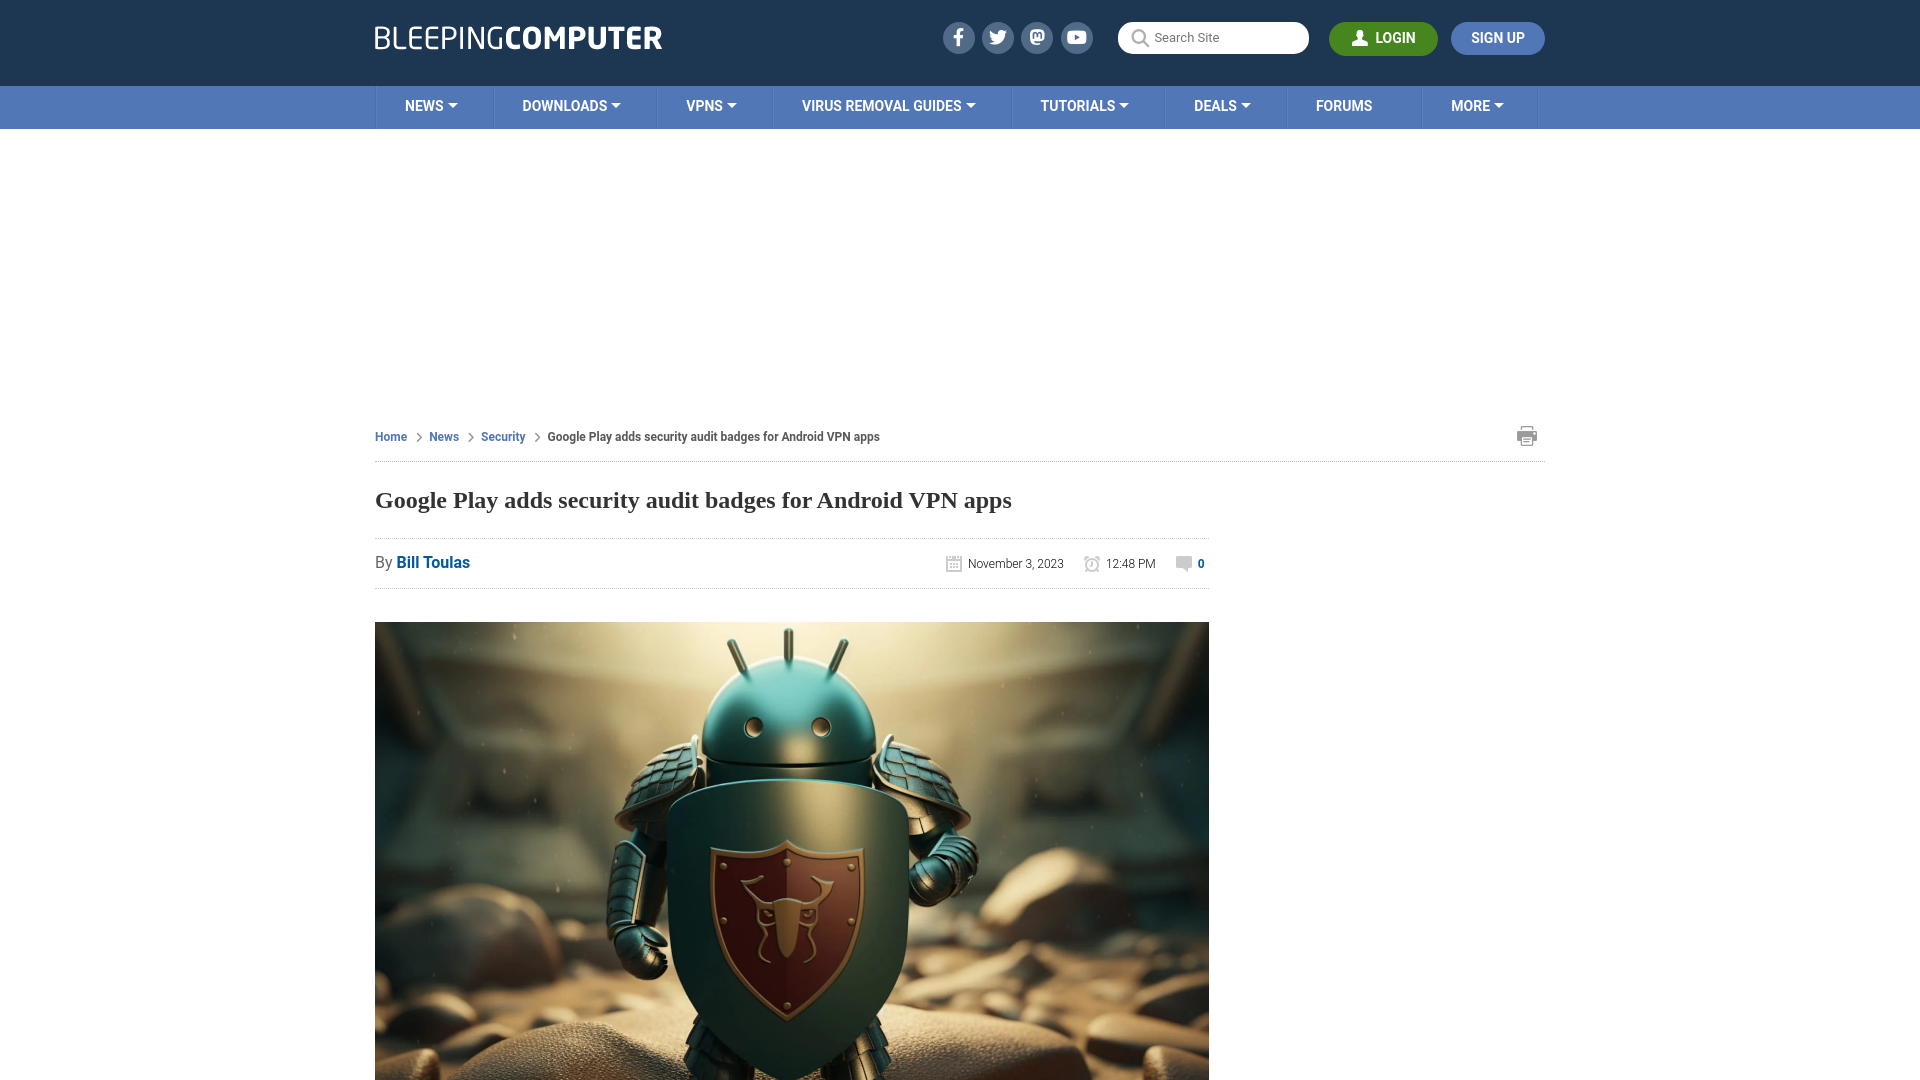The height and width of the screenshot is (1080, 1920).
Task: Click the search magnifier icon
Action: (1139, 38)
